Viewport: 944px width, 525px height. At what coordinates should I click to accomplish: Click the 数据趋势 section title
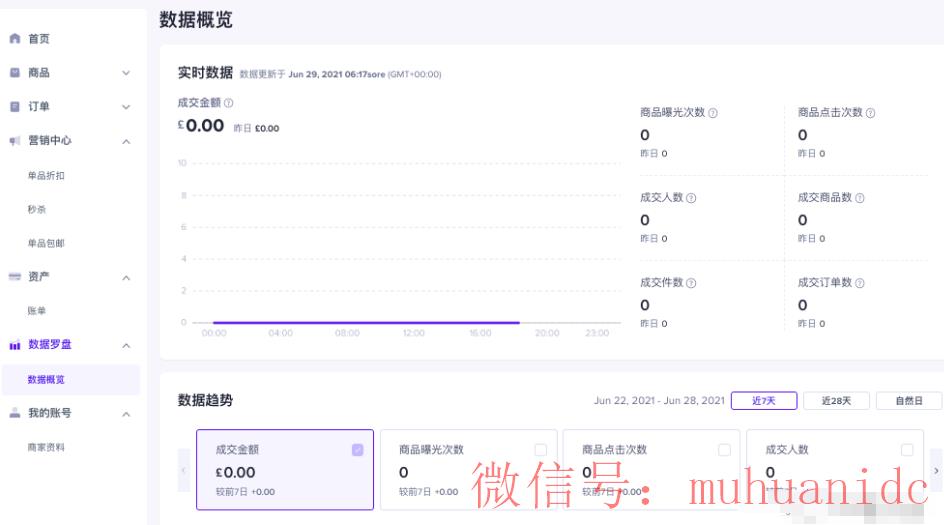(x=205, y=400)
